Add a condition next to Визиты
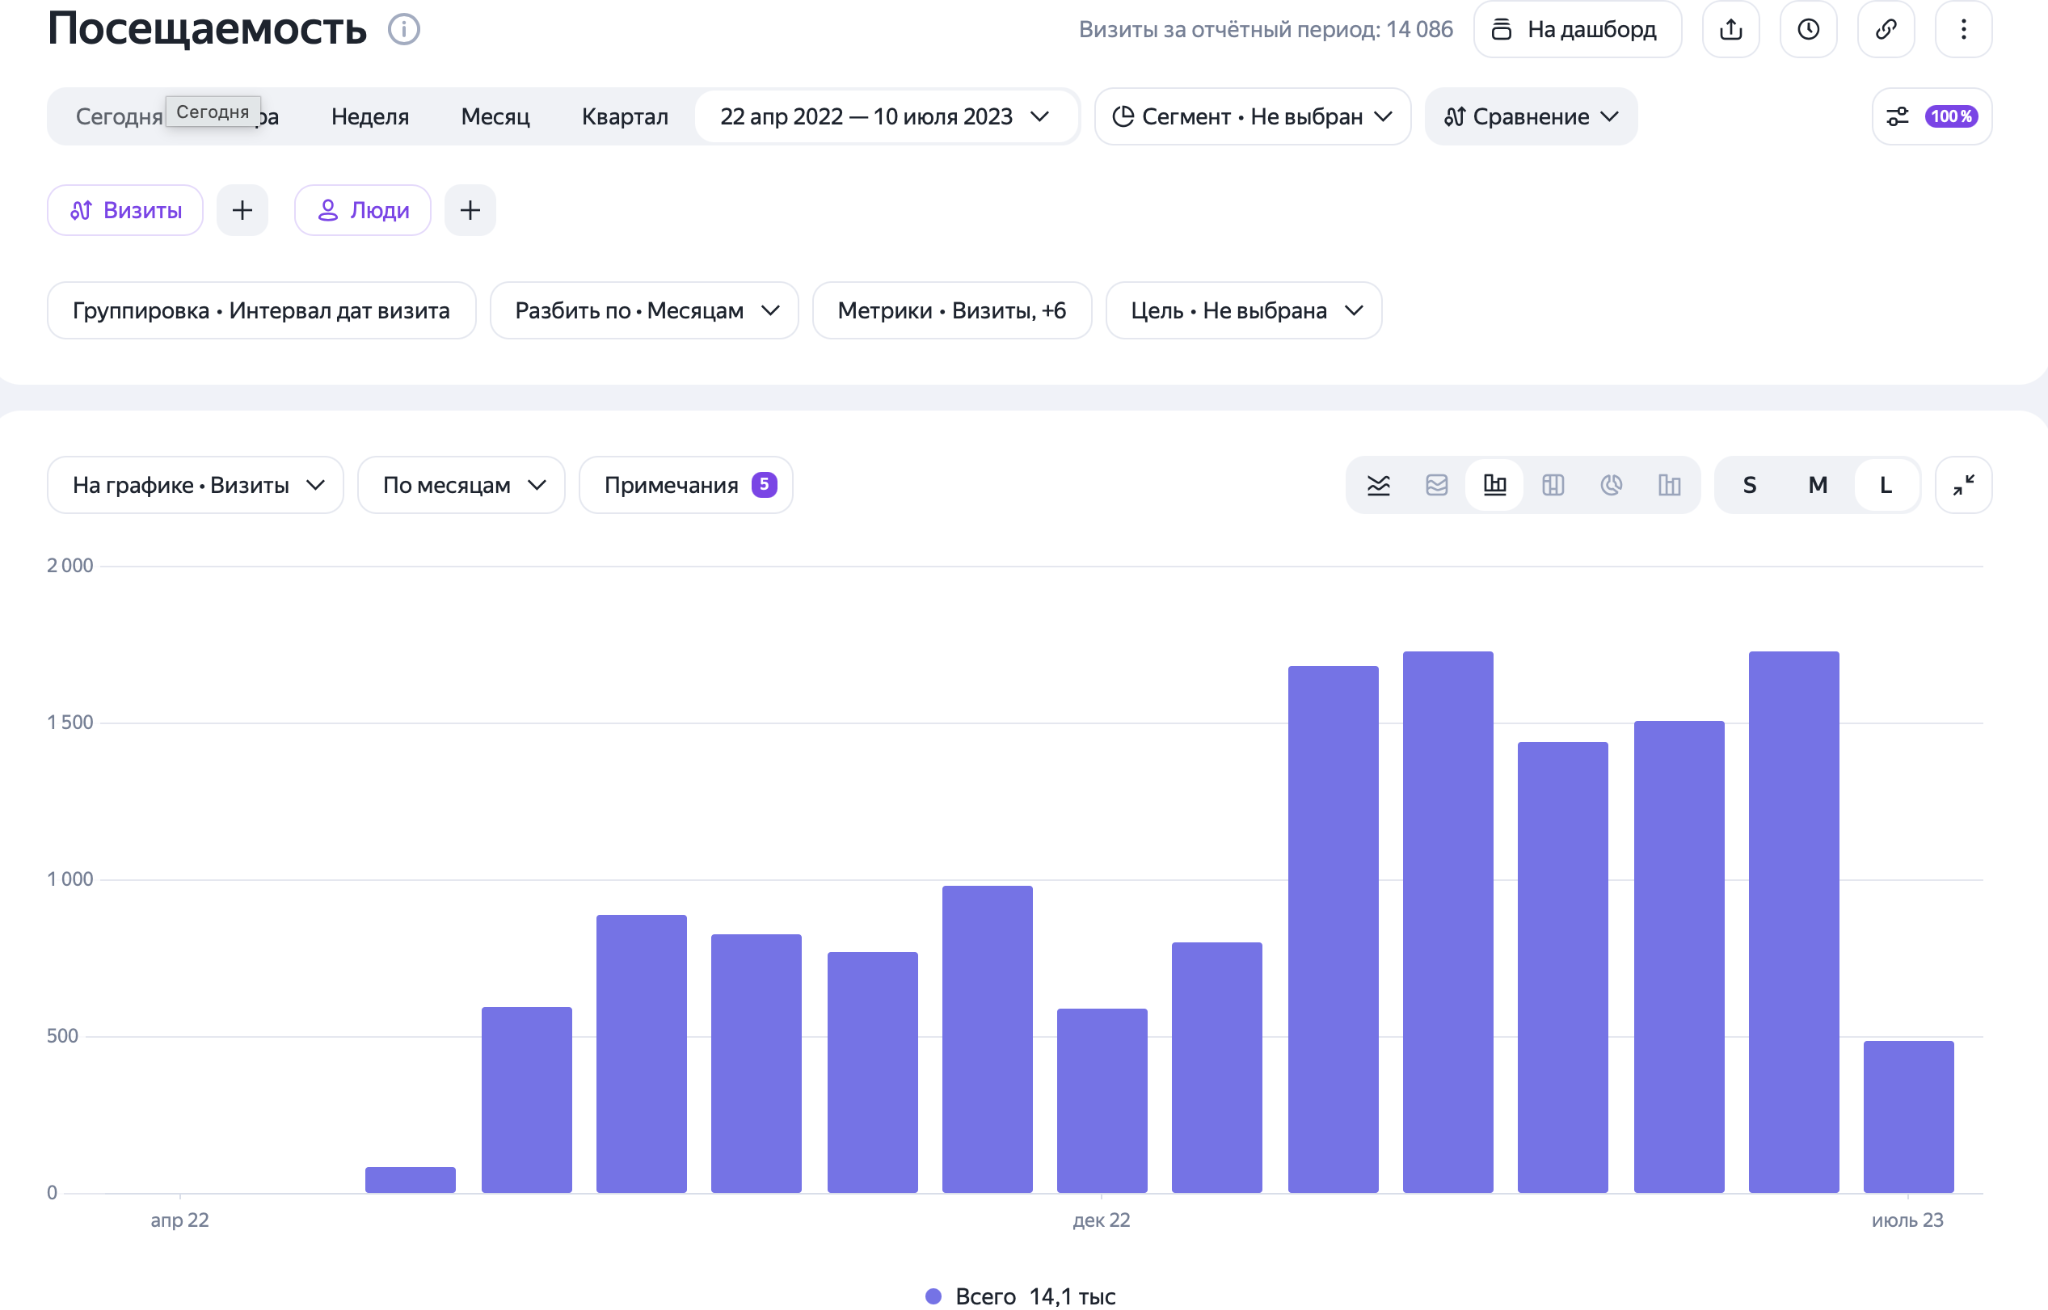Viewport: 2048px width, 1310px height. pyautogui.click(x=242, y=210)
